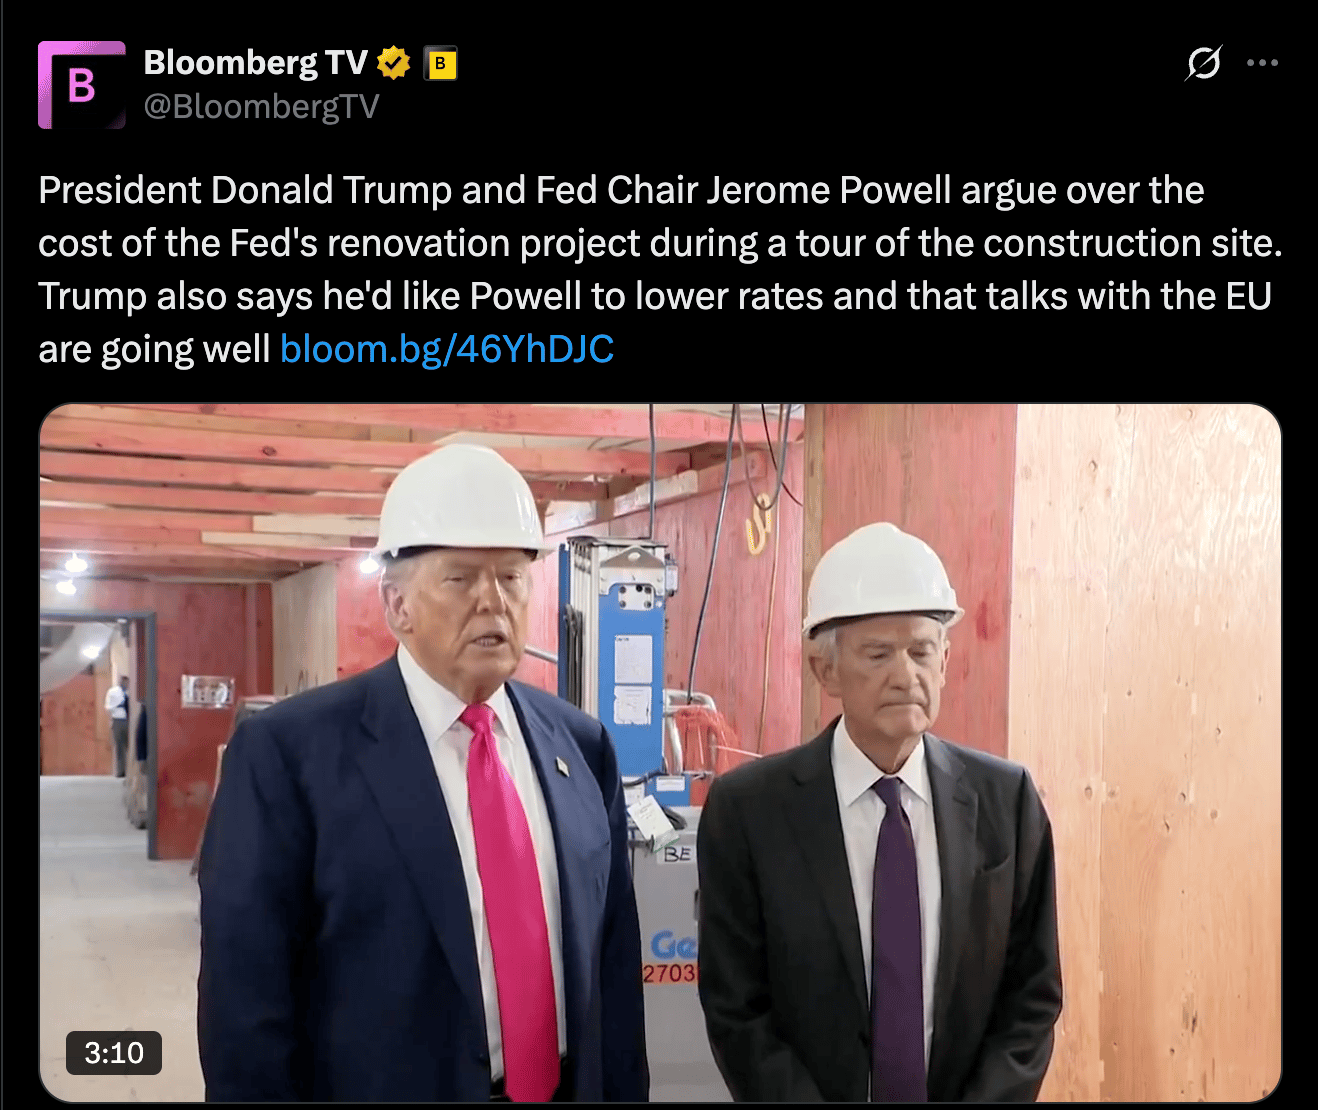1318x1110 pixels.
Task: Open the three-dot more options menu
Action: (x=1262, y=63)
